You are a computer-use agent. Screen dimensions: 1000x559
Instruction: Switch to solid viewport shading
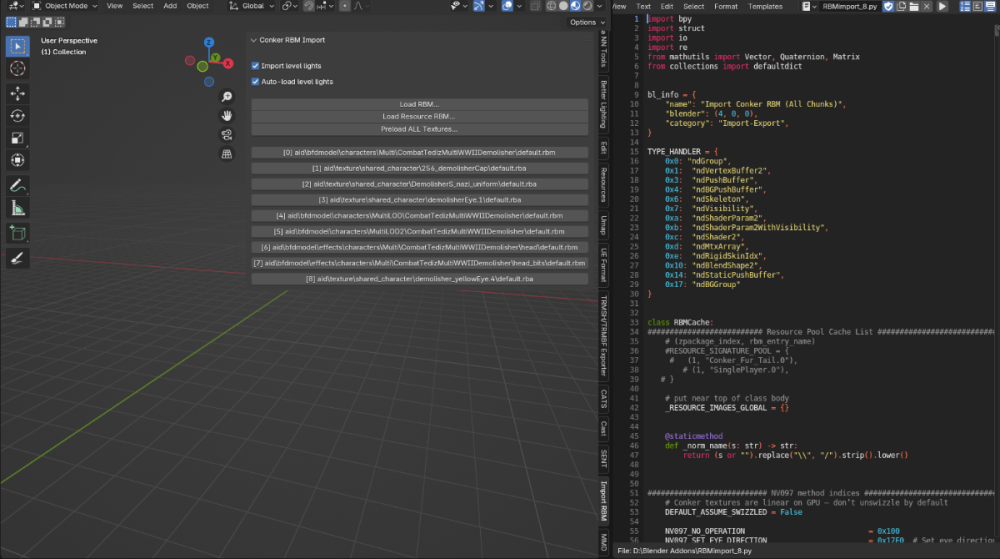pos(563,6)
